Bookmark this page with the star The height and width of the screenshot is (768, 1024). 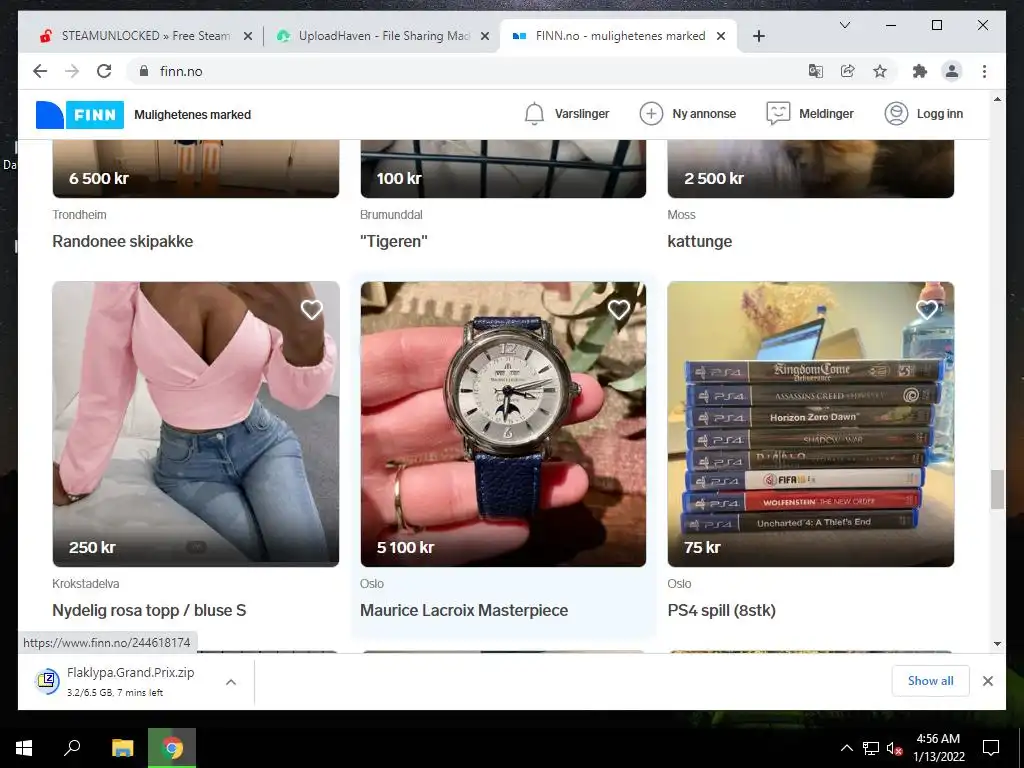880,71
